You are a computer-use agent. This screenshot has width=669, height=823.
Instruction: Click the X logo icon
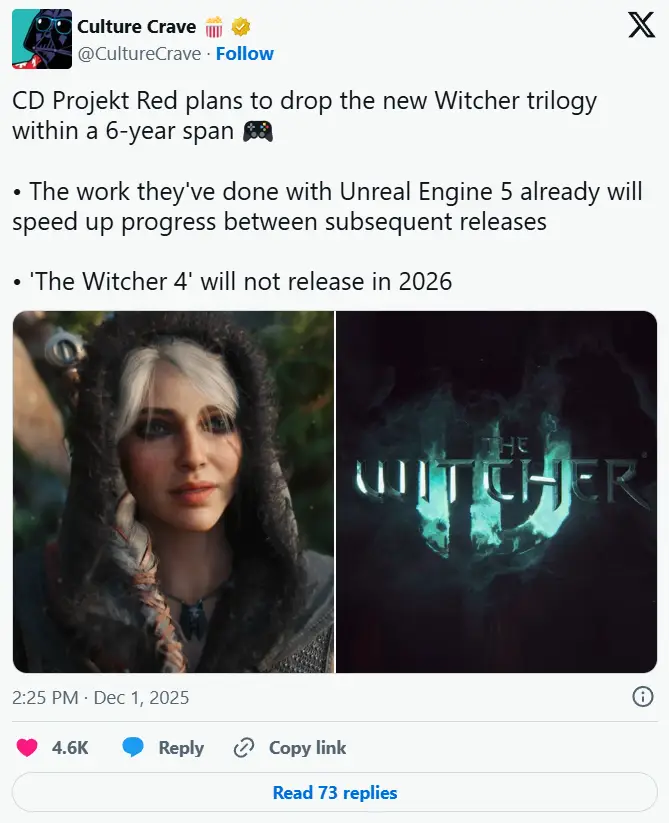tap(642, 25)
